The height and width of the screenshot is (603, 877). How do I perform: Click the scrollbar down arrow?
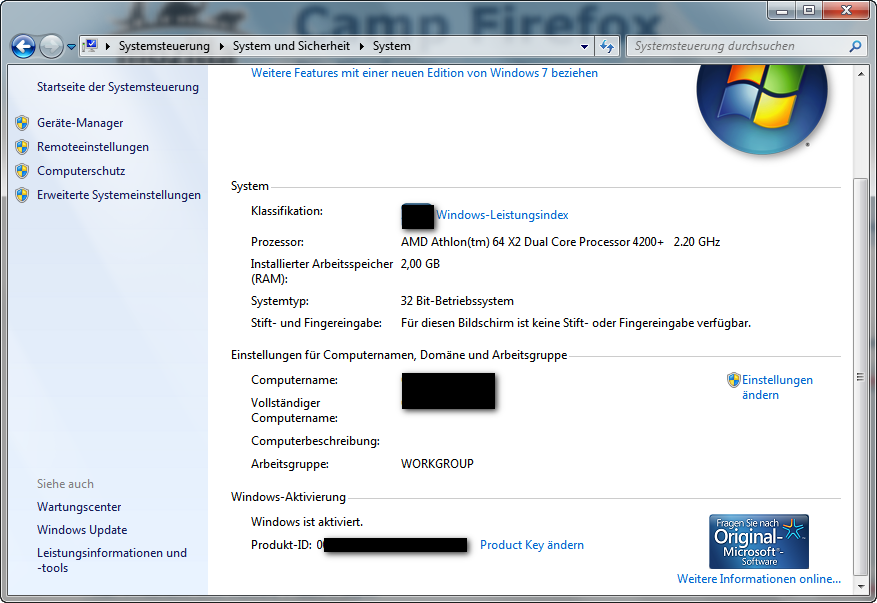point(861,586)
